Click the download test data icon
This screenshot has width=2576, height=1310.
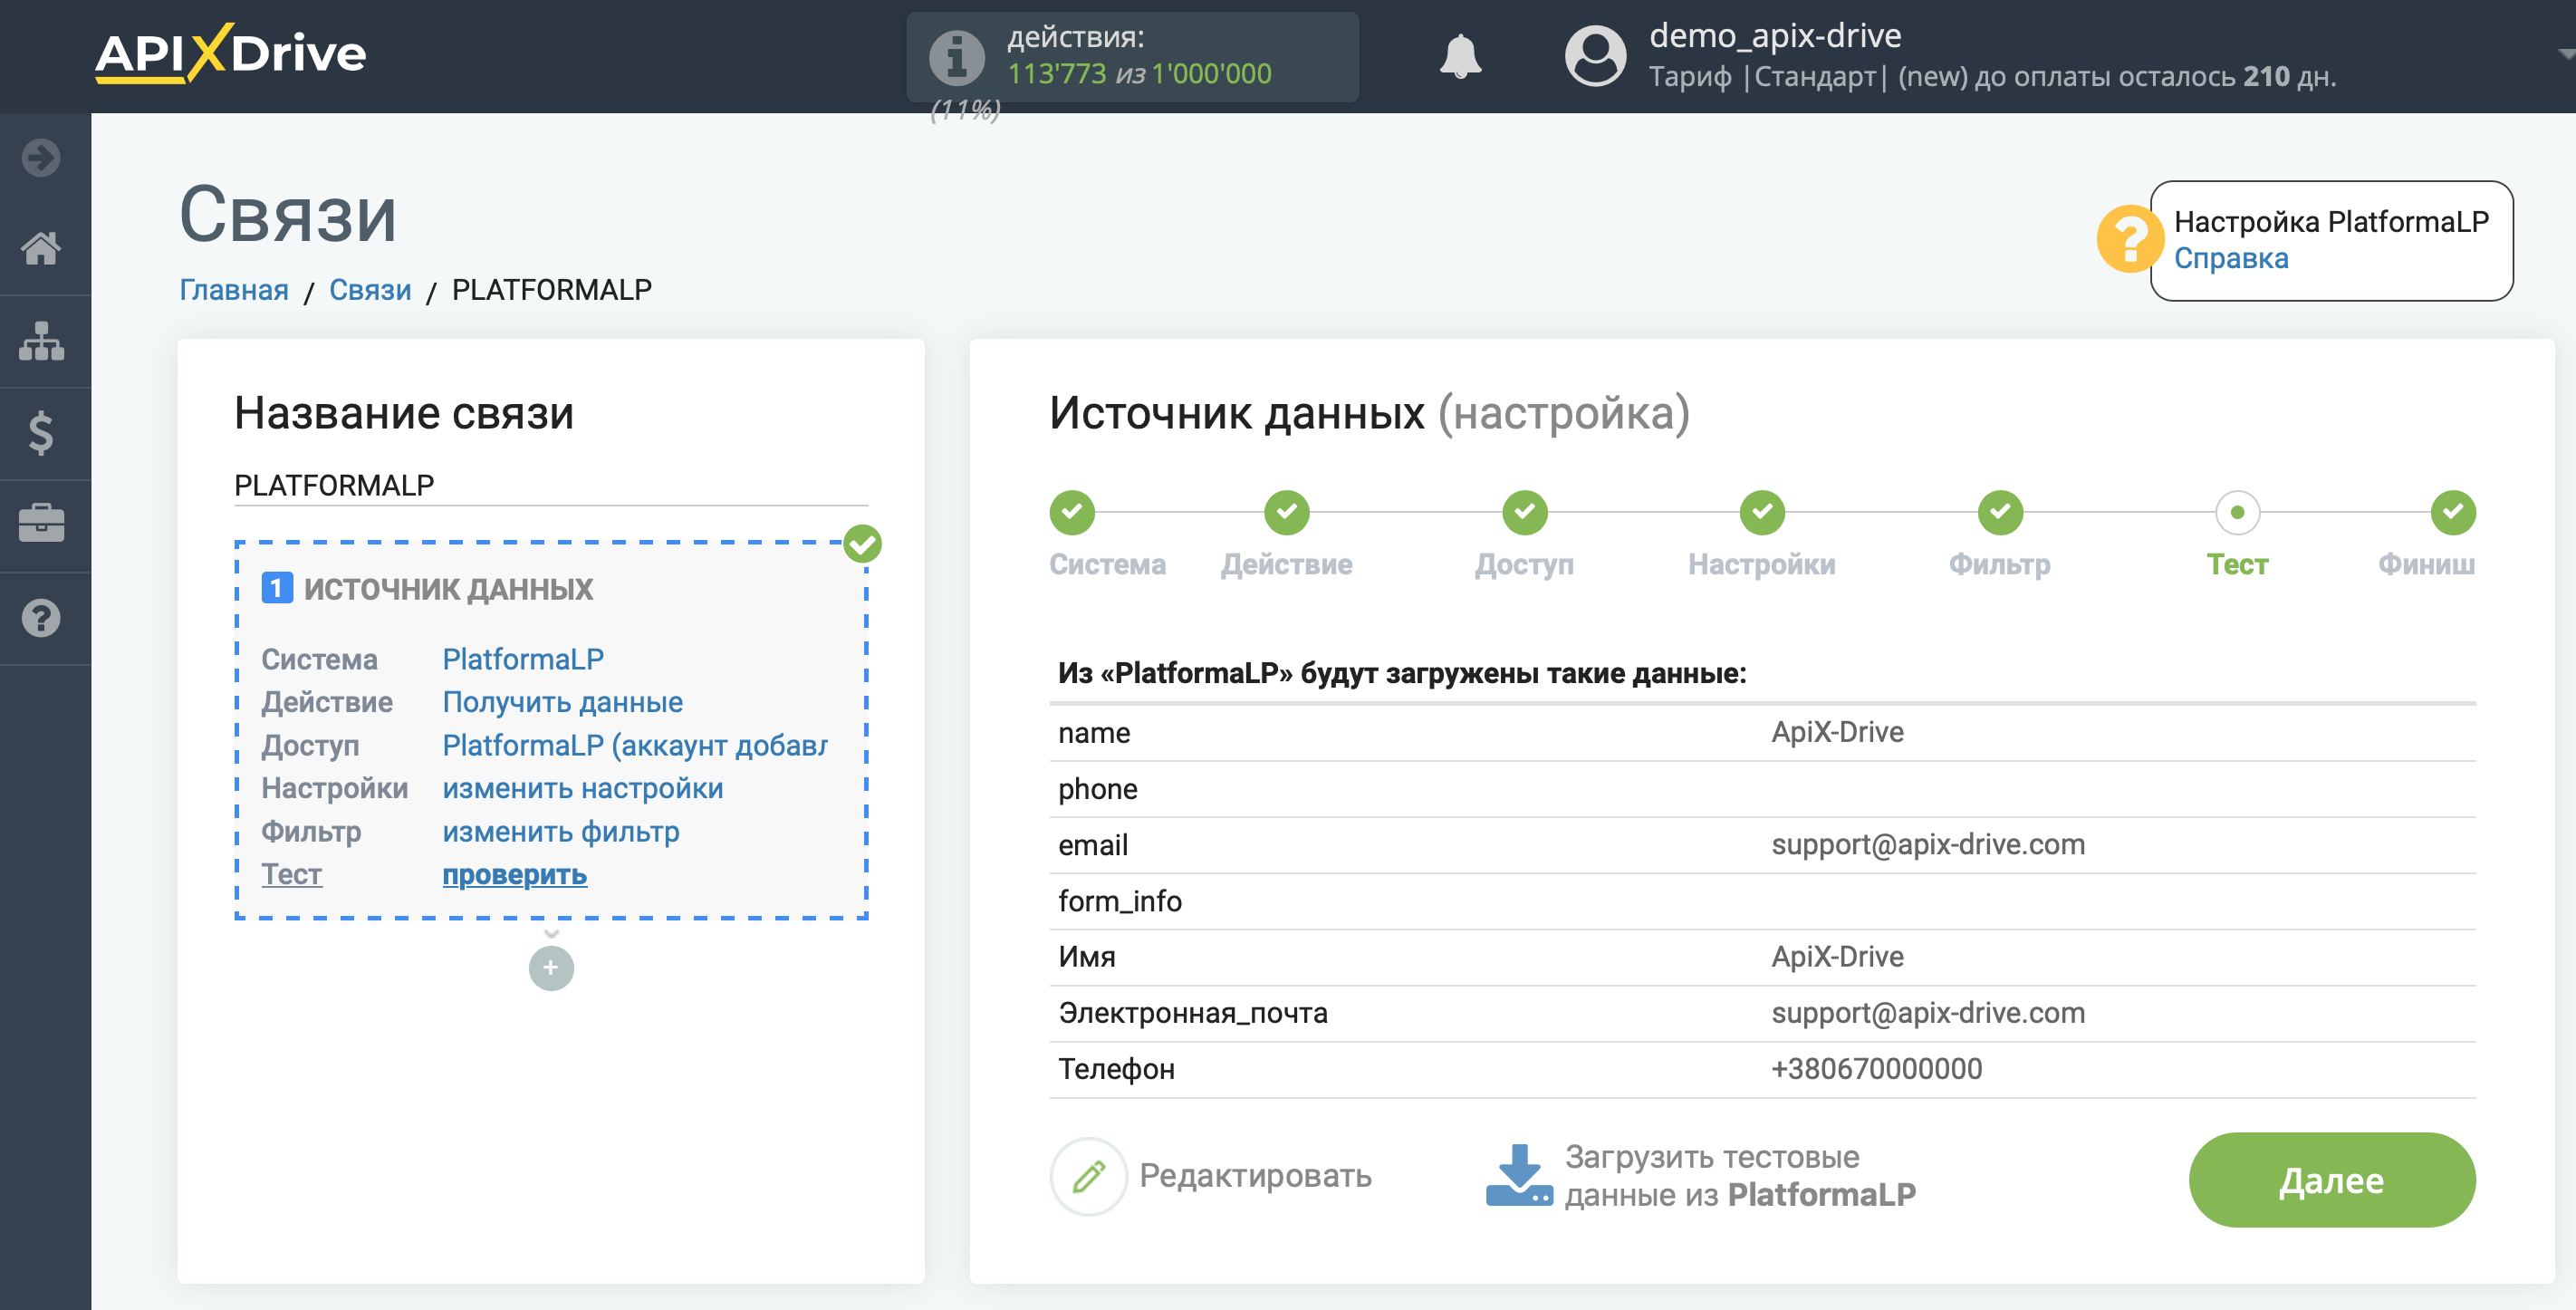1519,1175
